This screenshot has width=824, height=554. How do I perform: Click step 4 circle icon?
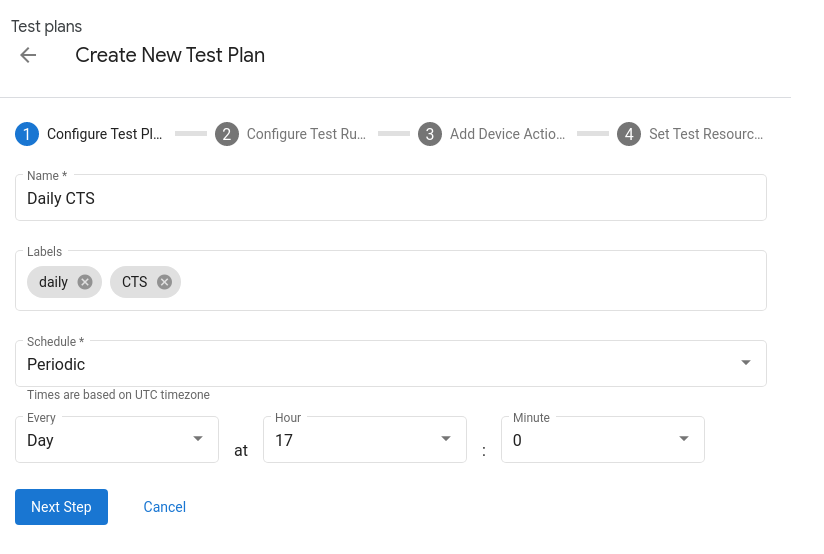629,134
